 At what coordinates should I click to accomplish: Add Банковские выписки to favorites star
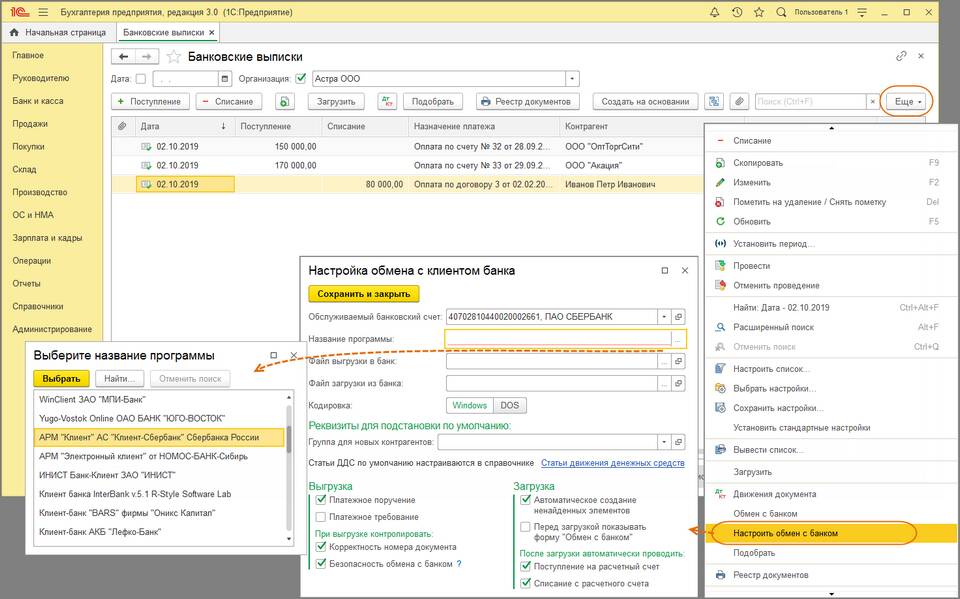(x=174, y=57)
